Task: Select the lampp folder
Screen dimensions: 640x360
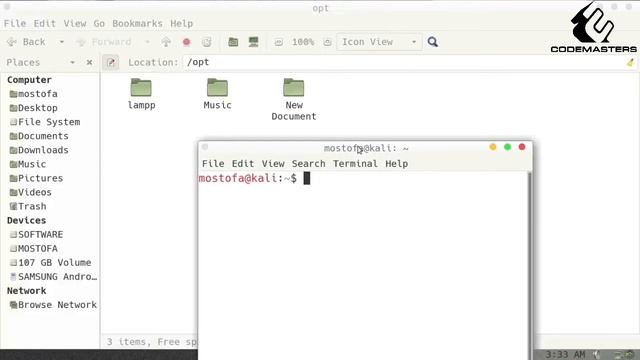Action: pyautogui.click(x=141, y=94)
